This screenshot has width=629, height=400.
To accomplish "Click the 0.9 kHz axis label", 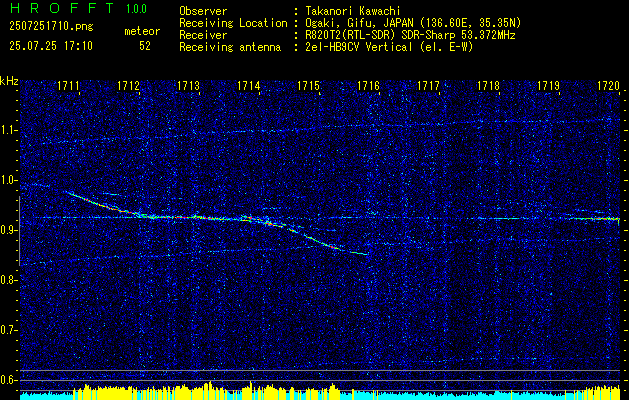I will click(7, 230).
